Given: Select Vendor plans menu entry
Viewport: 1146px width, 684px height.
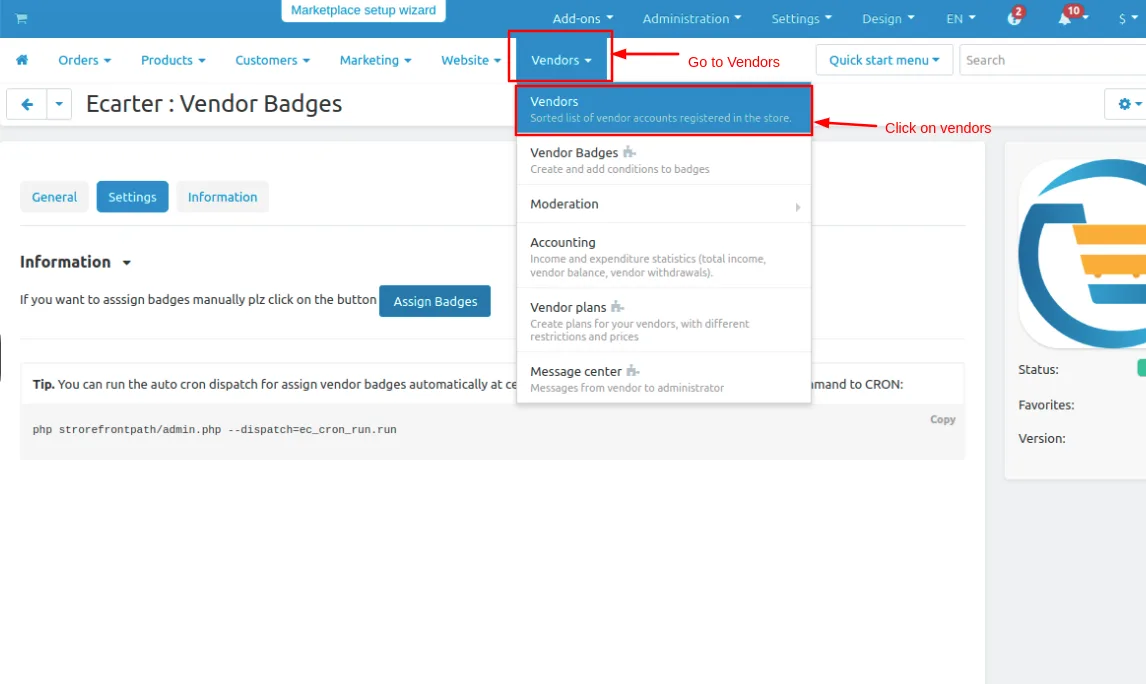Looking at the screenshot, I should click(664, 321).
